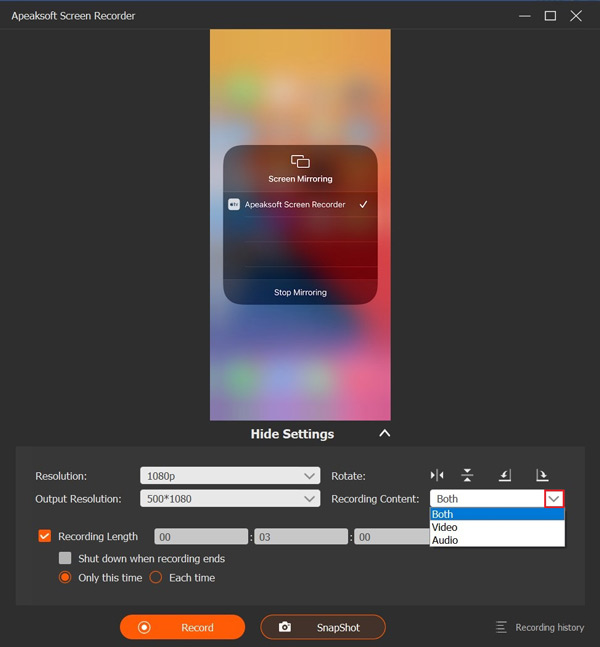The width and height of the screenshot is (600, 647).
Task: Click the Screen Mirroring icon in preview
Action: coord(300,161)
